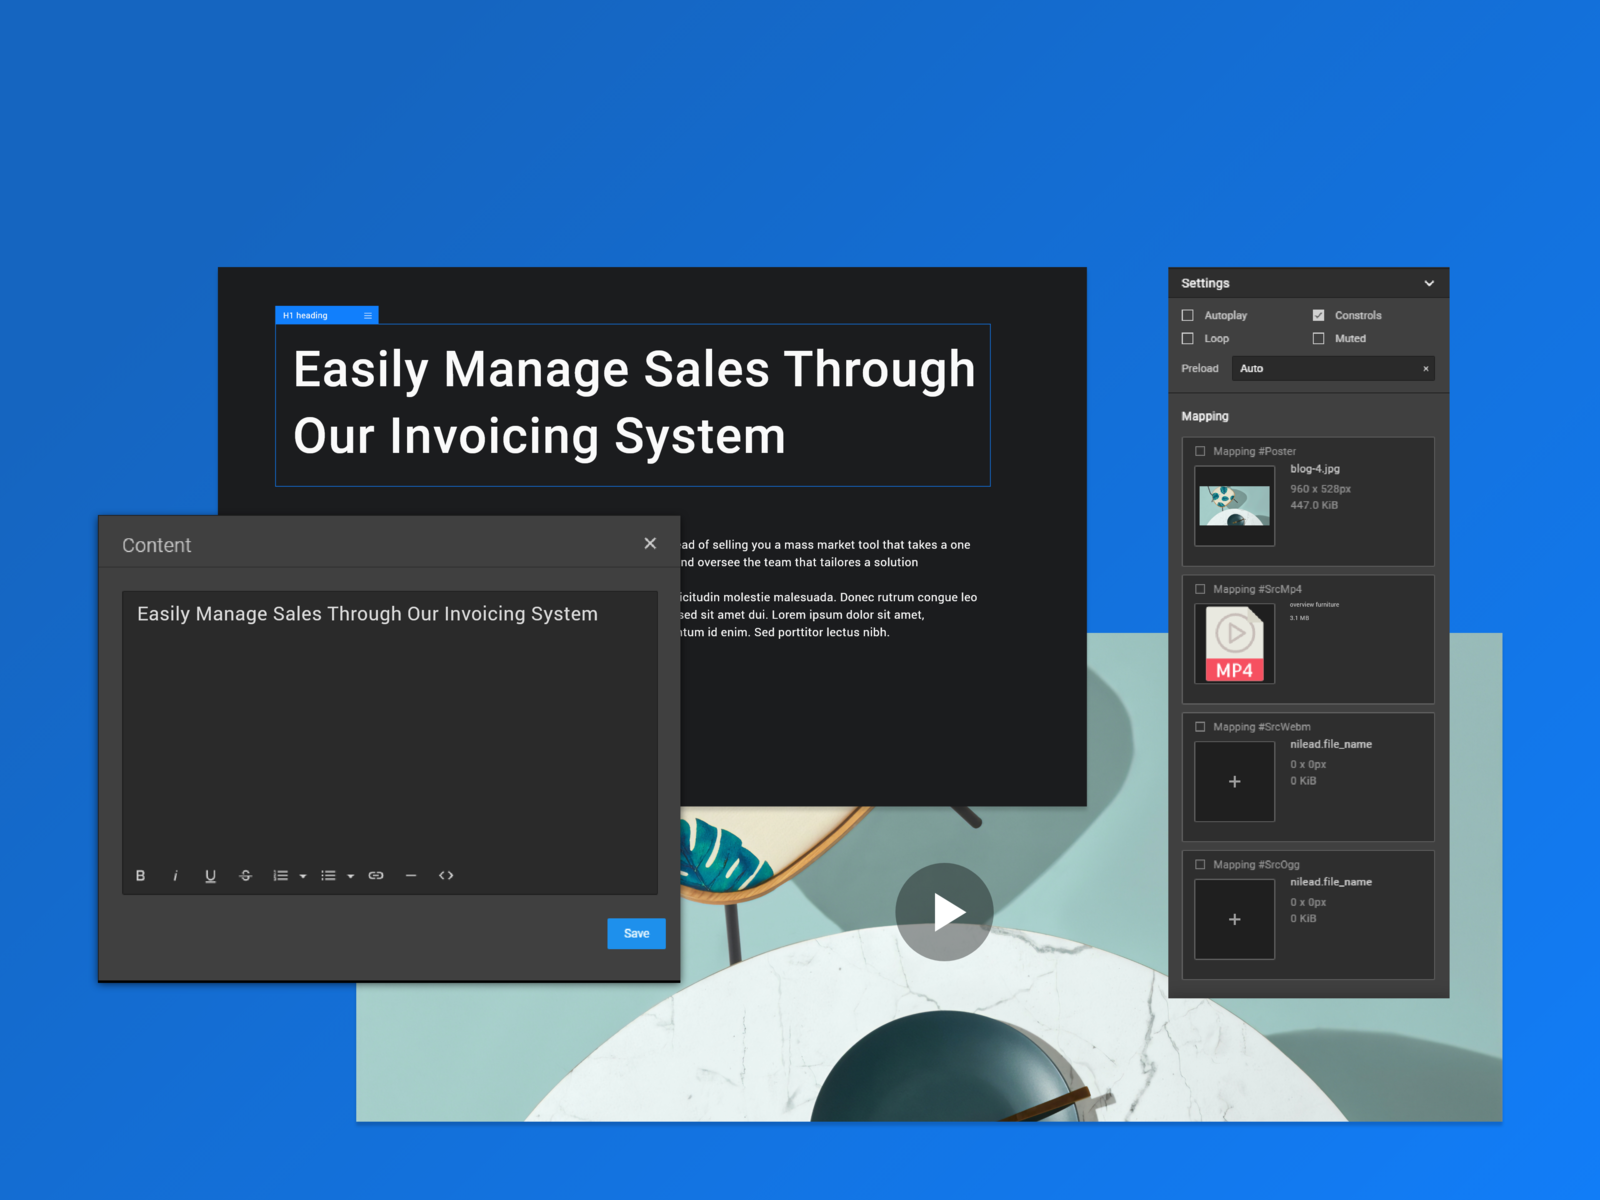This screenshot has width=1600, height=1200.
Task: Open code view with brackets icon
Action: pyautogui.click(x=446, y=876)
